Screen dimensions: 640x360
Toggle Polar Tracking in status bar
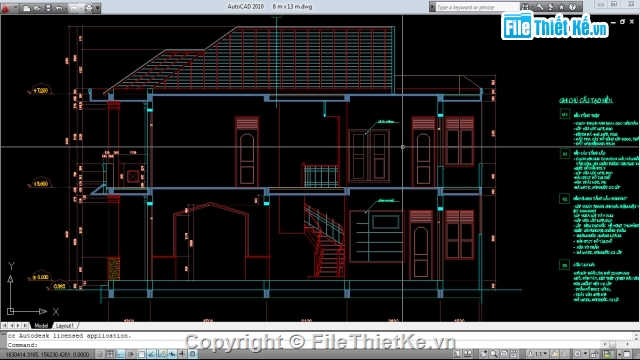pyautogui.click(x=131, y=355)
